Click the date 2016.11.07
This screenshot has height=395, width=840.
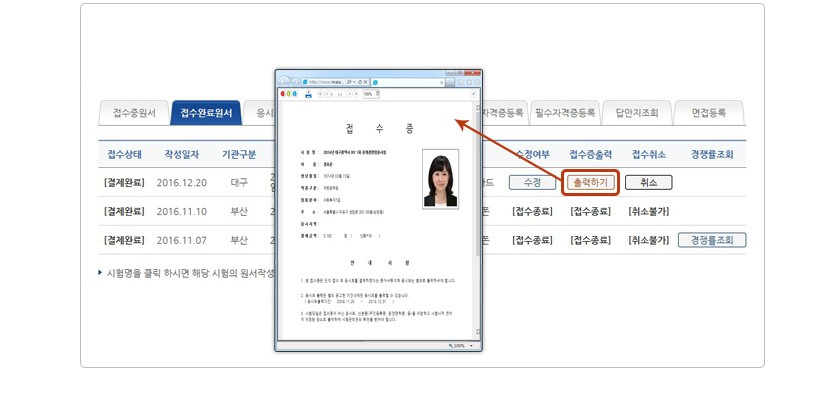pyautogui.click(x=182, y=240)
